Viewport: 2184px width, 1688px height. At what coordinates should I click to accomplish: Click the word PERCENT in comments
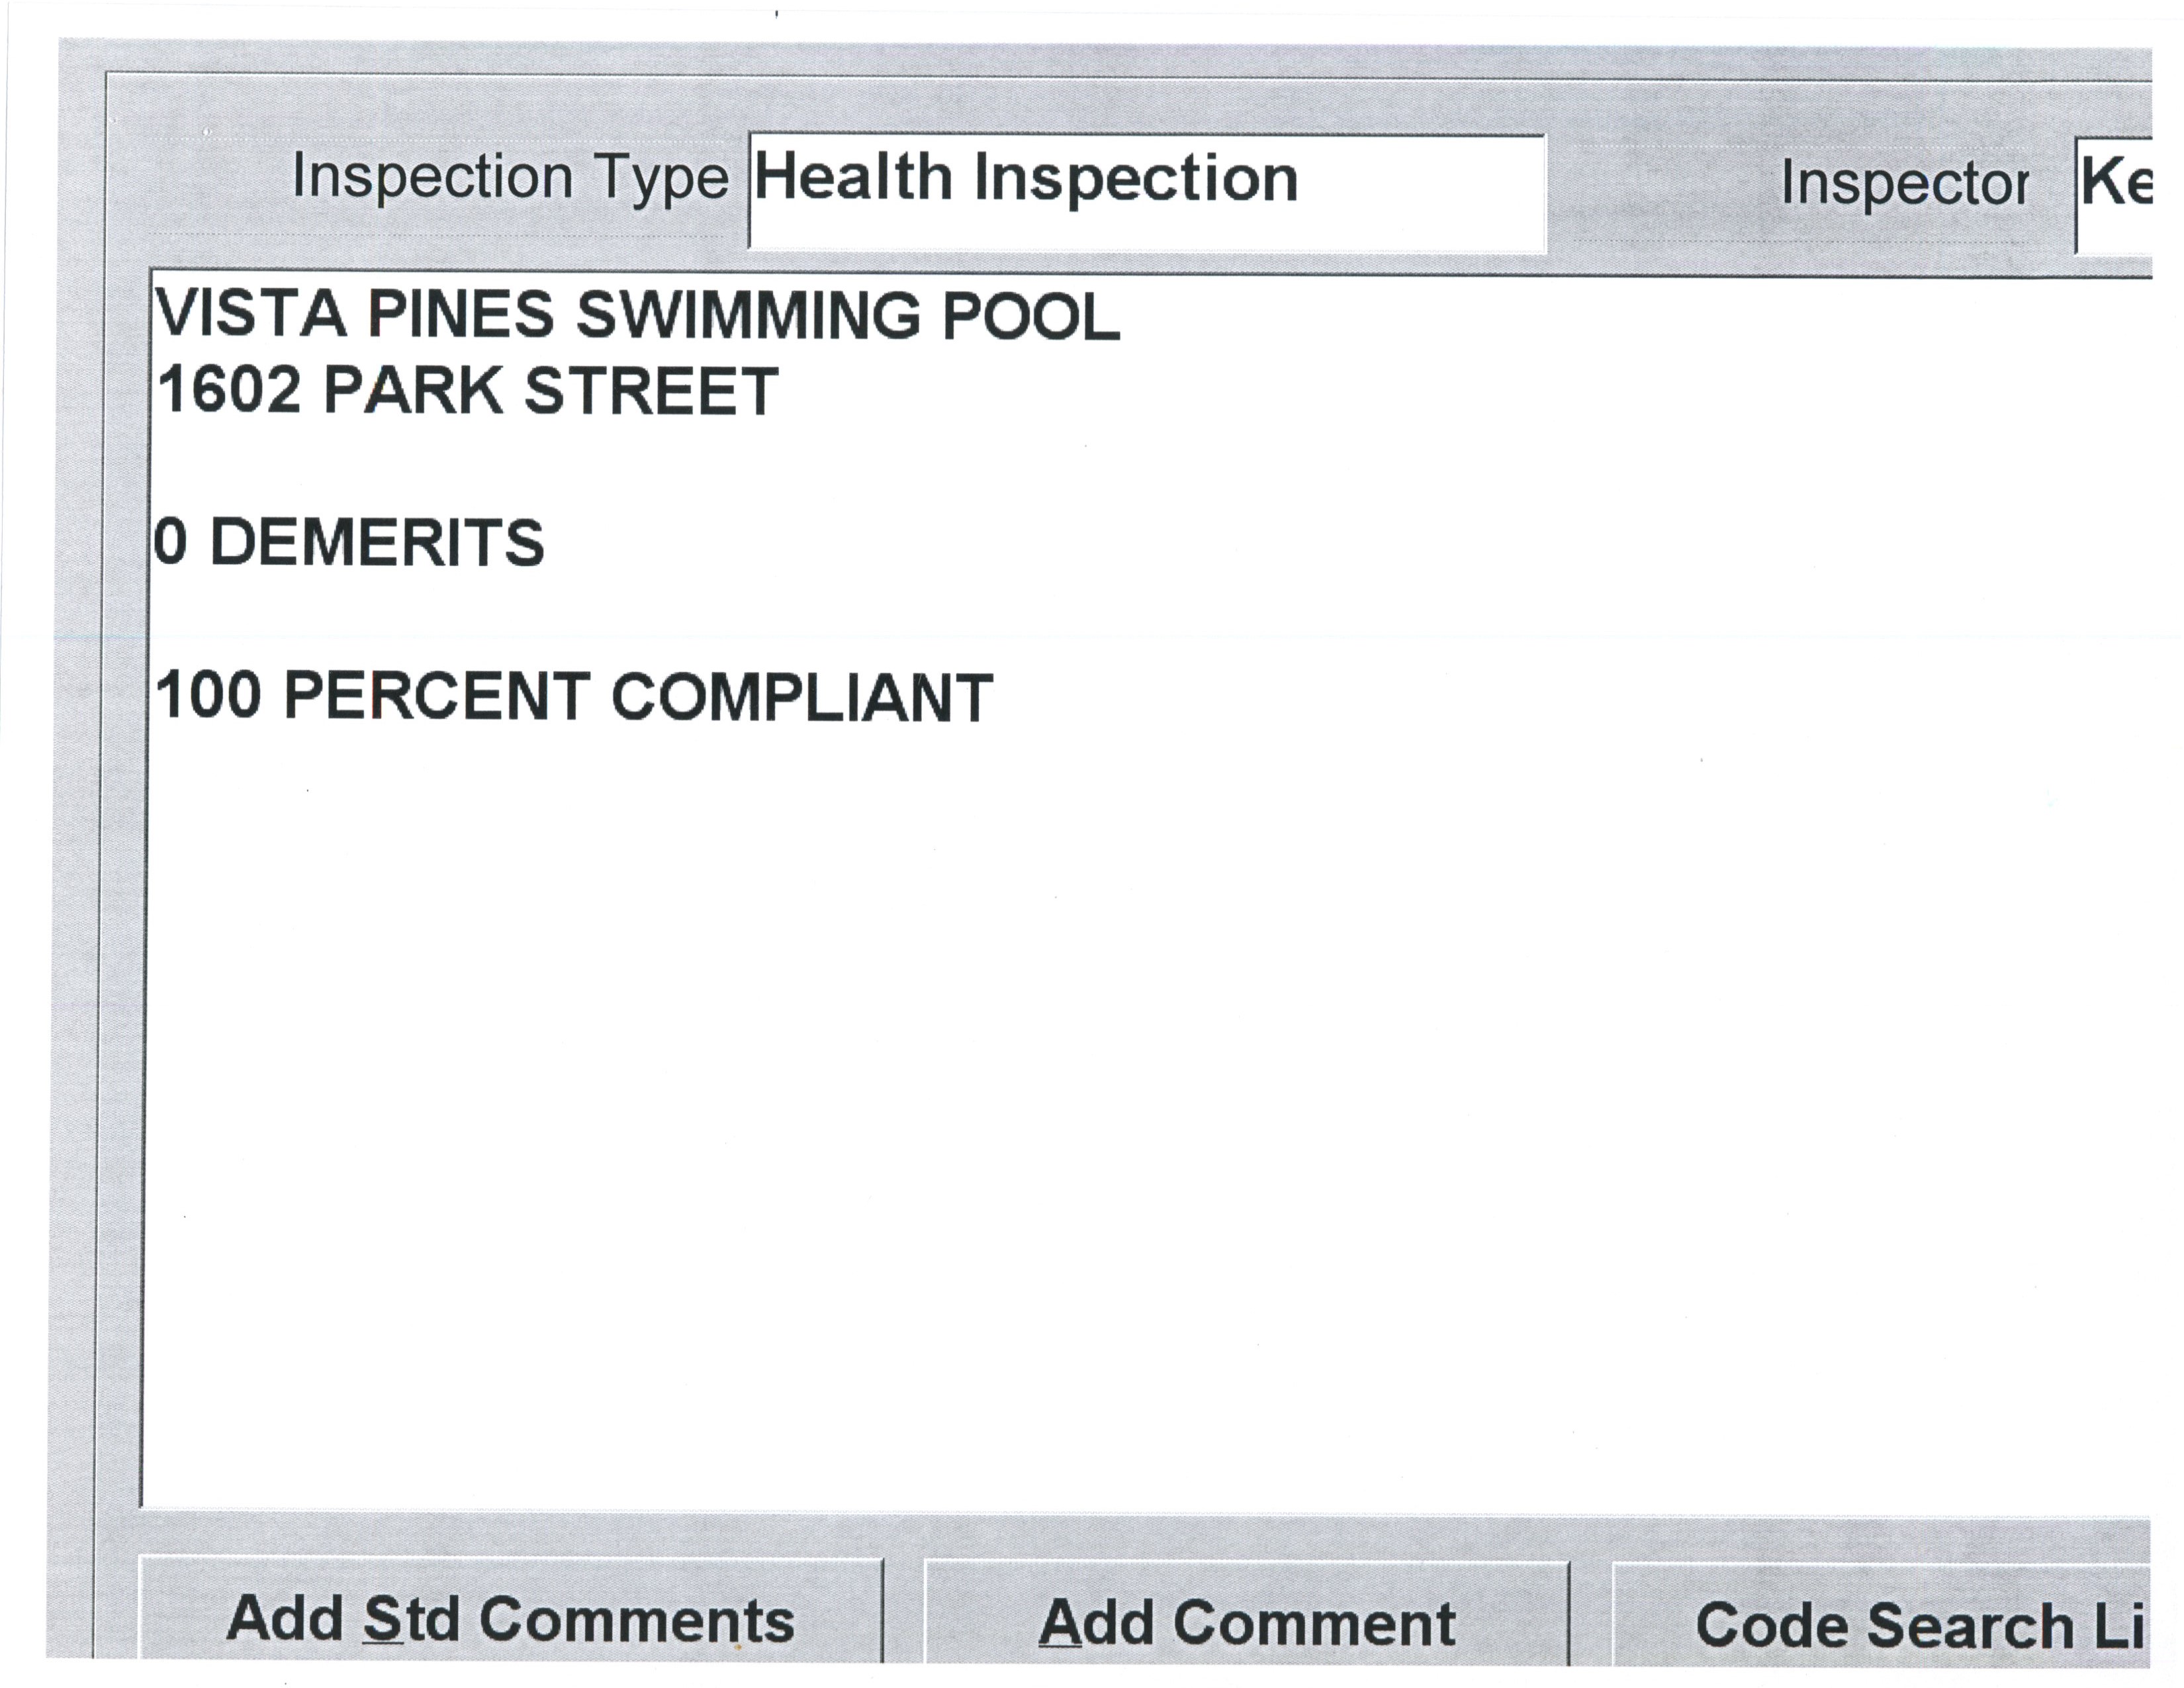(x=437, y=697)
